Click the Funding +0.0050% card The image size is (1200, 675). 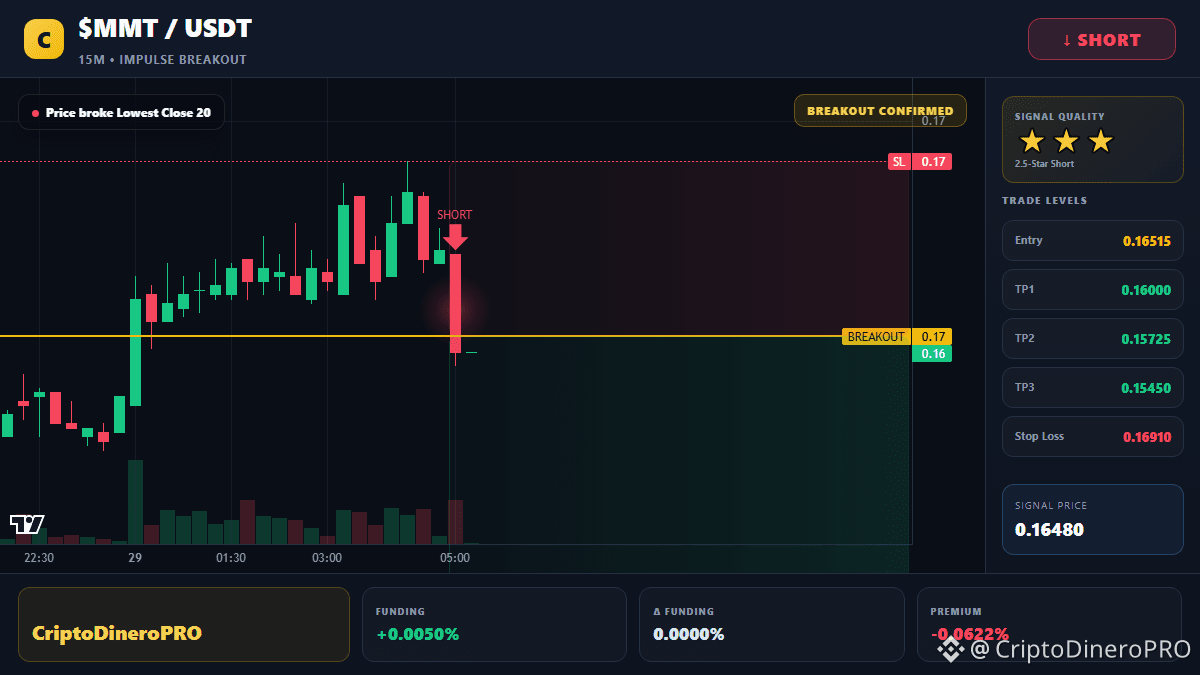click(494, 624)
